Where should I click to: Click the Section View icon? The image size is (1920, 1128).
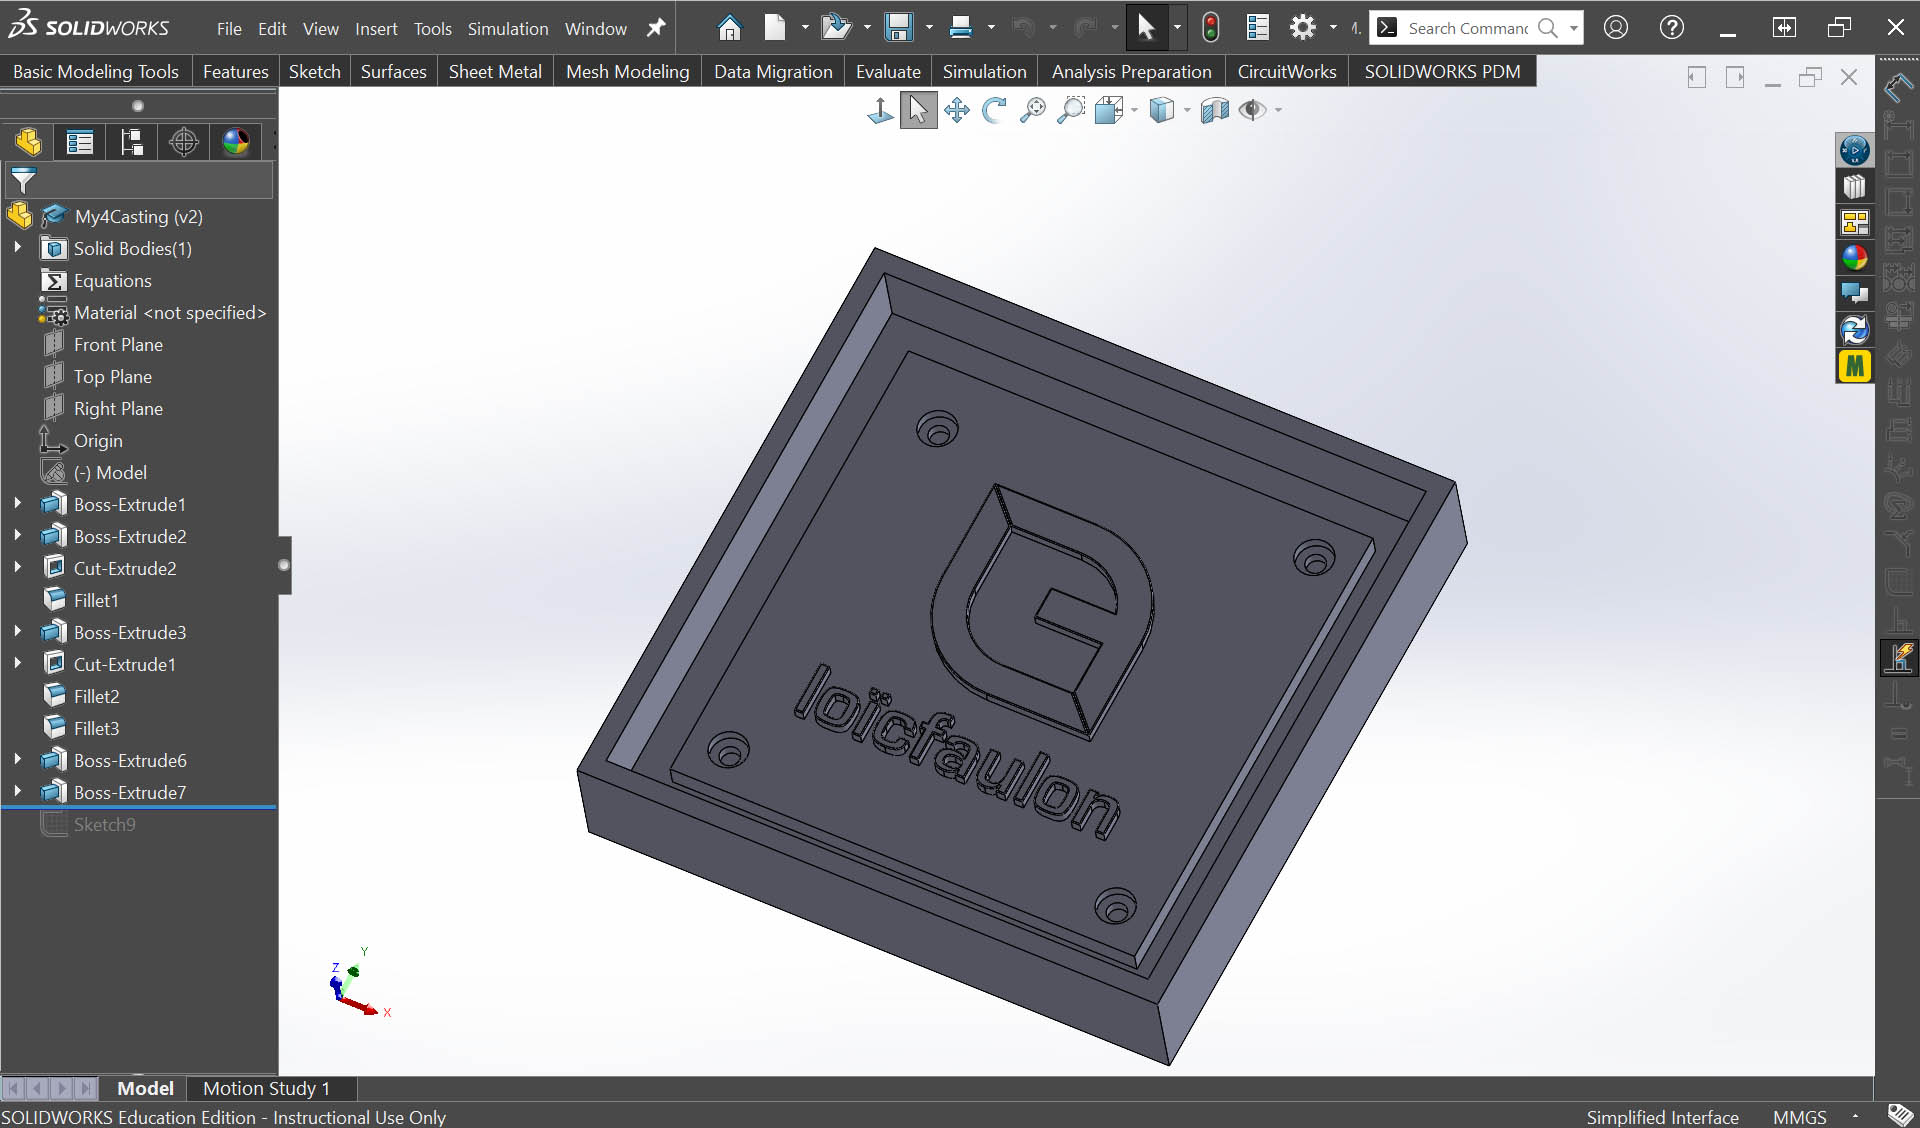pyautogui.click(x=1214, y=110)
